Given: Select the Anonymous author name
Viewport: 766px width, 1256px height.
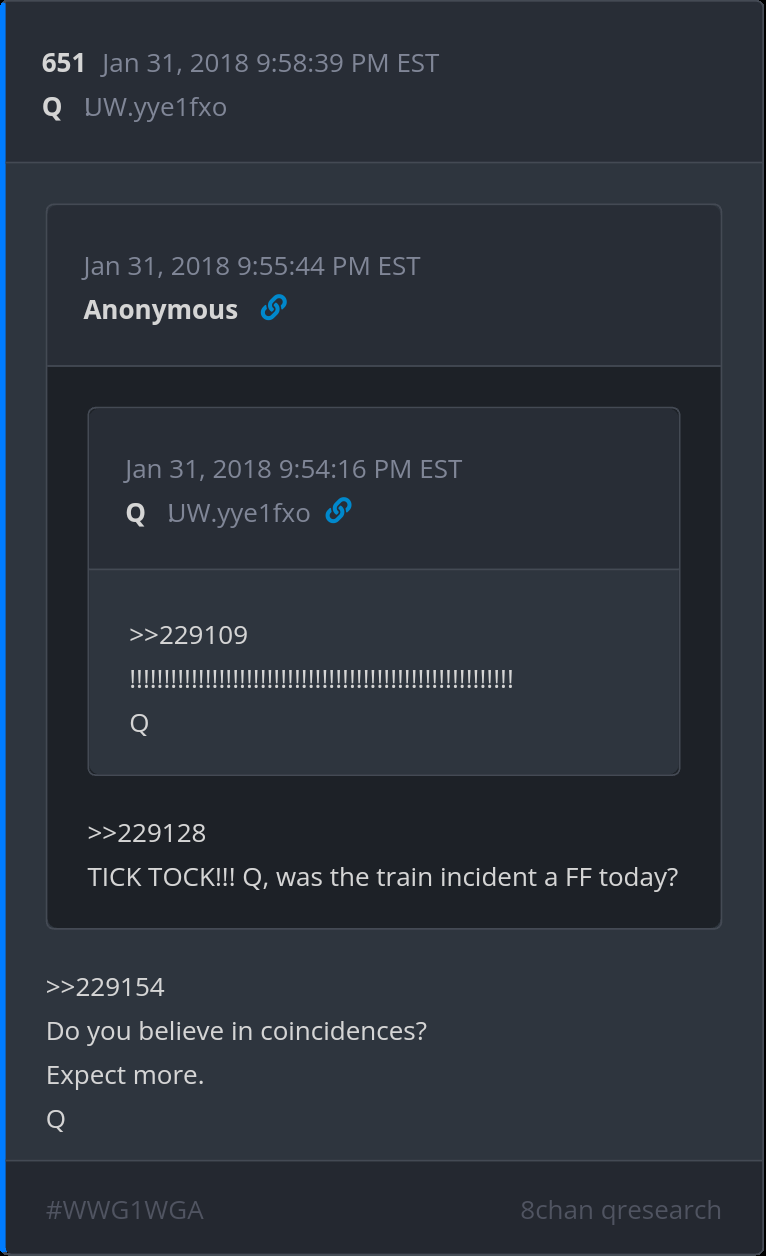Looking at the screenshot, I should [x=160, y=310].
